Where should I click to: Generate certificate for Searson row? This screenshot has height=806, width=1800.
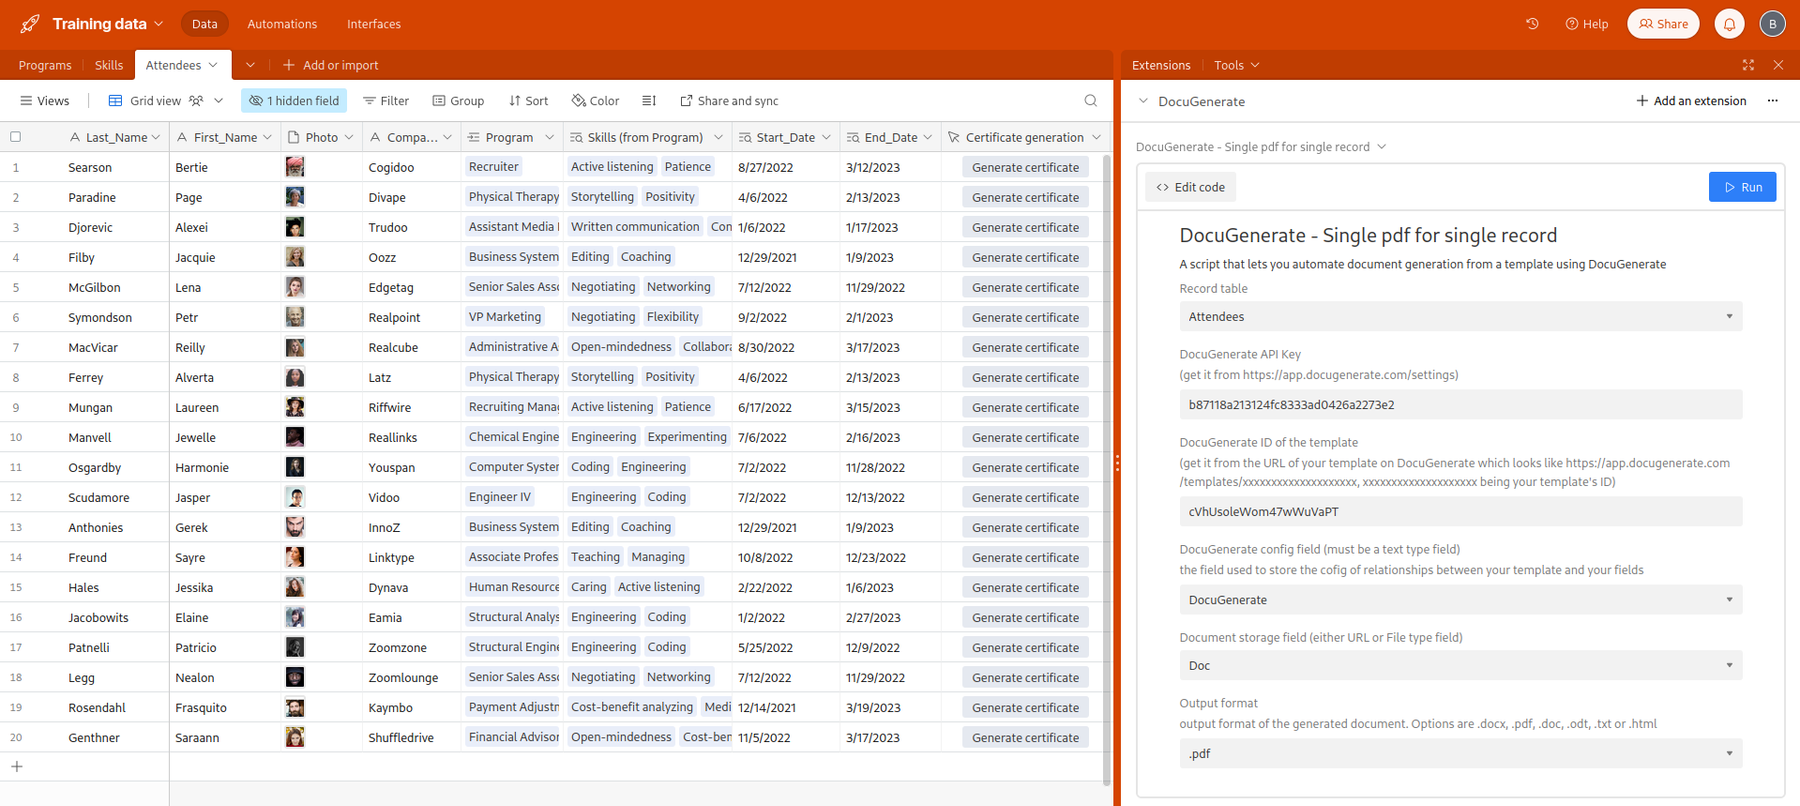click(1025, 168)
